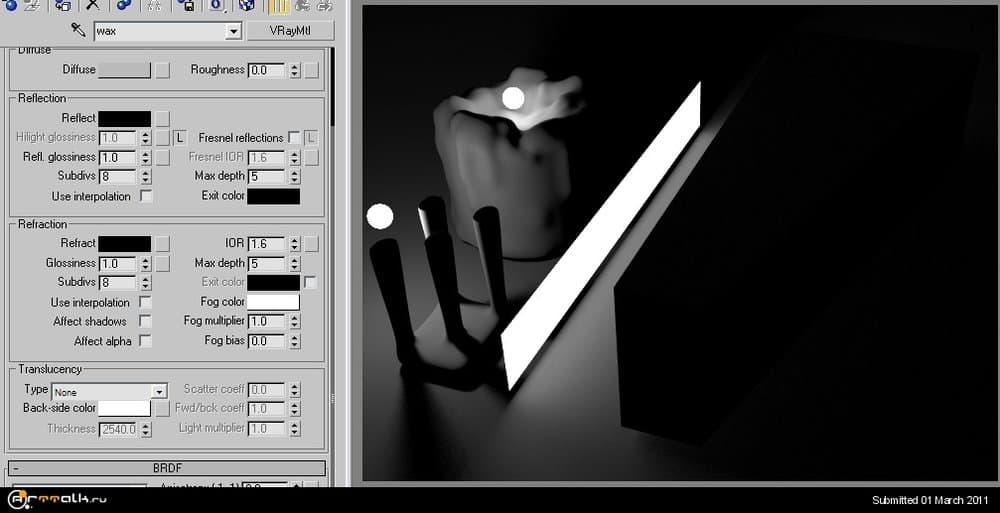Click Put Material to Scene icon
Viewport: 1000px width, 513px height.
pos(32,5)
